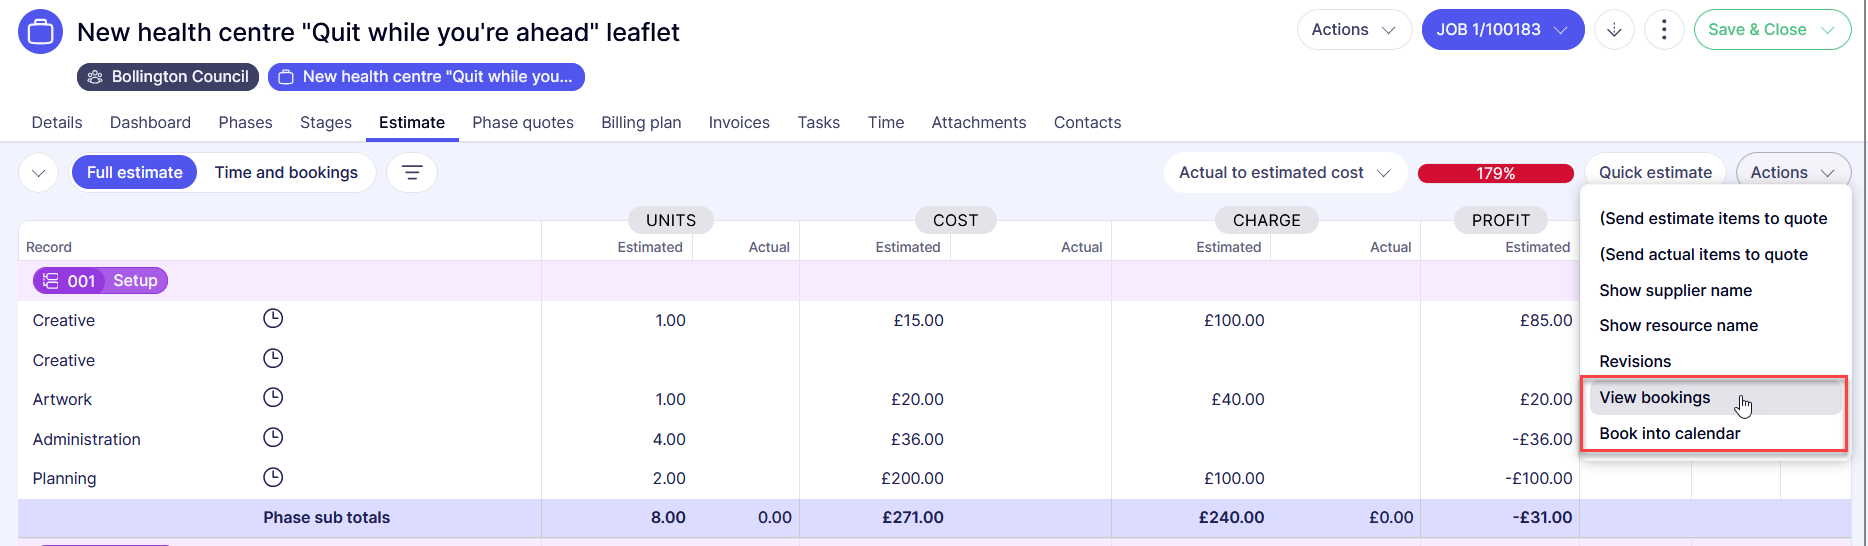Switch to Full estimate view
This screenshot has height=546, width=1868.
135,173
